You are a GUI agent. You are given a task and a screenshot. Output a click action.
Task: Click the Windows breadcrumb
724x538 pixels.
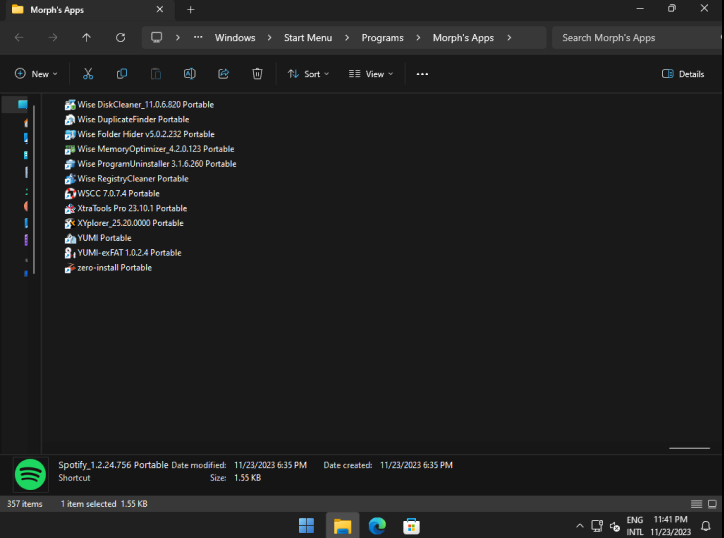235,37
